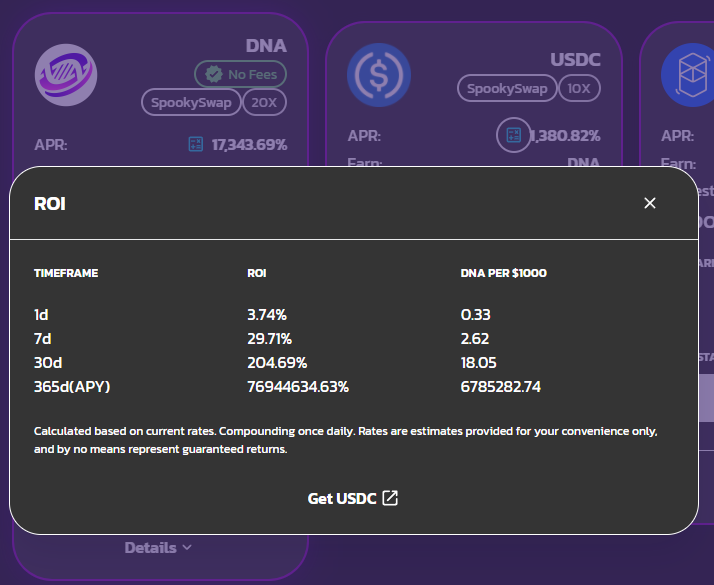Screen dimensions: 714x585
Task: Click the 204.69% ROI value
Action: tap(277, 363)
